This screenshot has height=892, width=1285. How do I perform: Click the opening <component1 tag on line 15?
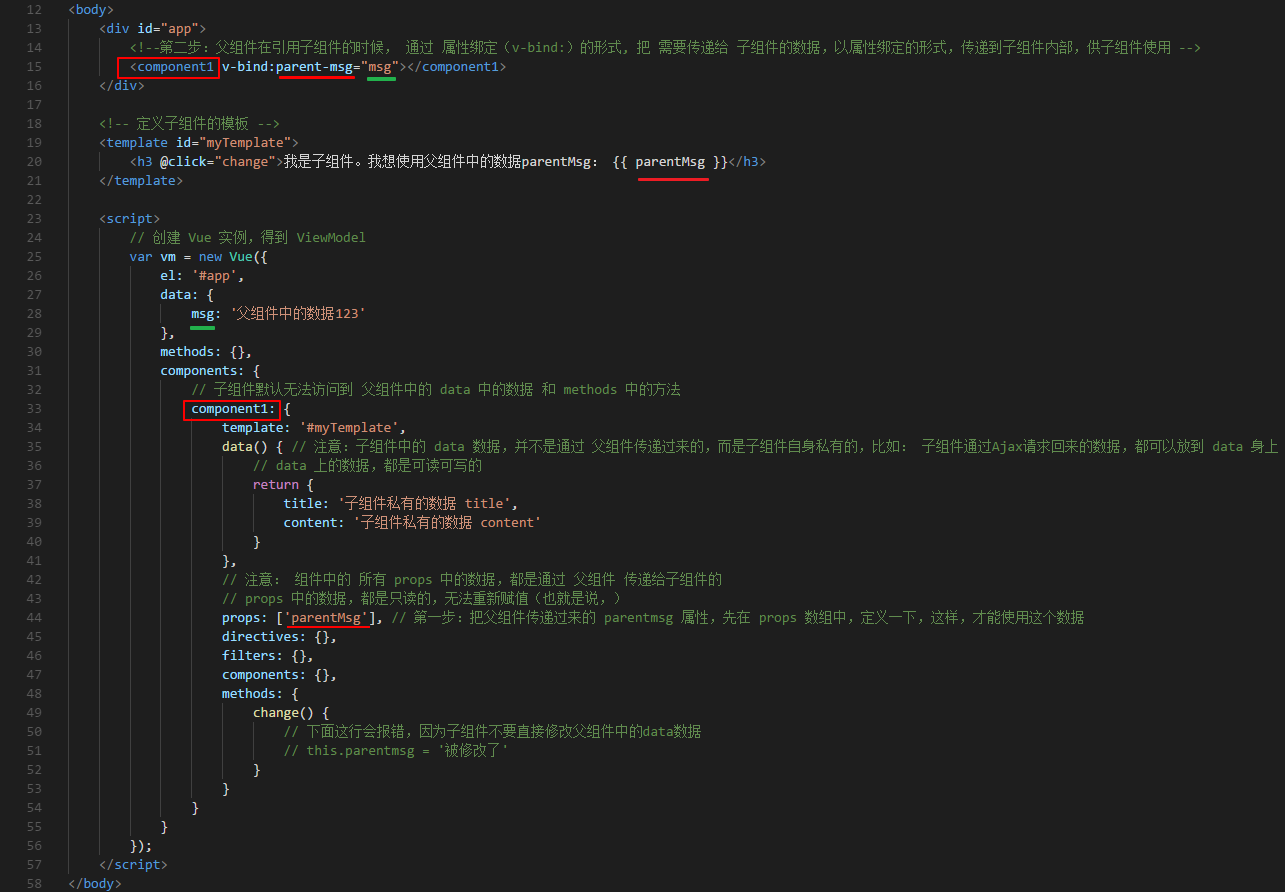pos(172,67)
